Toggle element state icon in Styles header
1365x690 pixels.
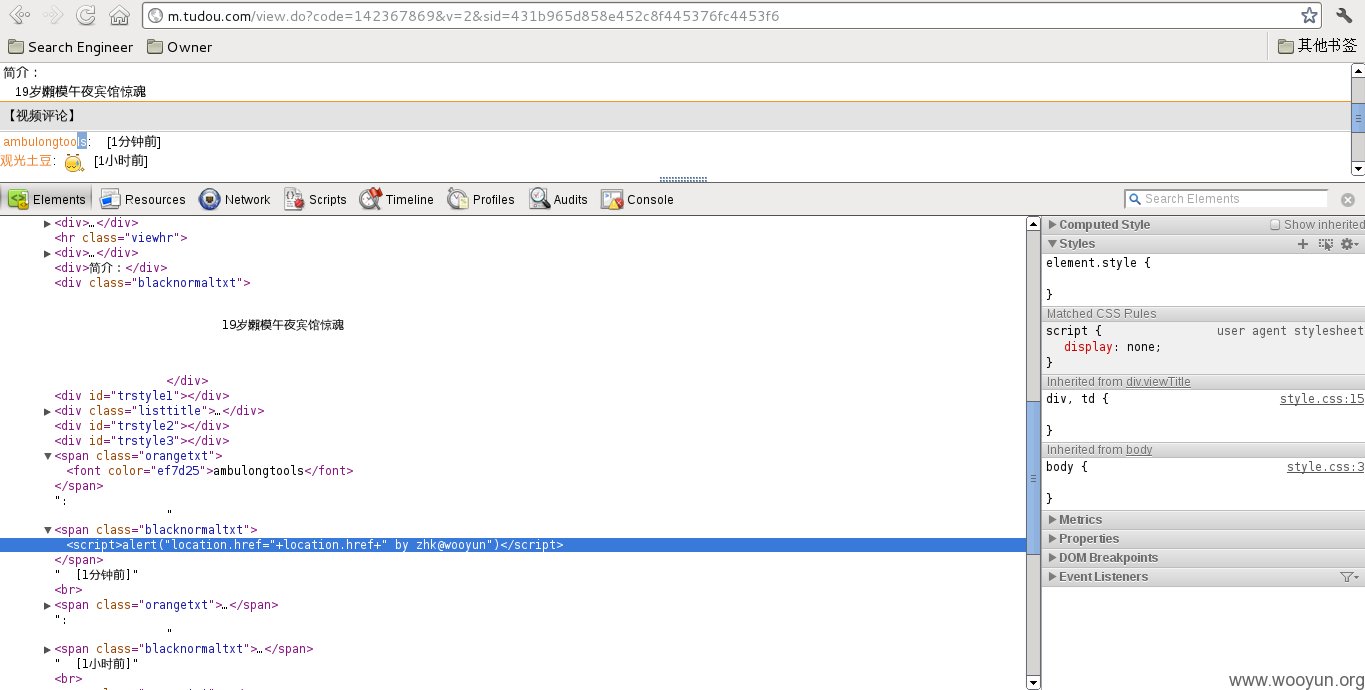[1326, 244]
